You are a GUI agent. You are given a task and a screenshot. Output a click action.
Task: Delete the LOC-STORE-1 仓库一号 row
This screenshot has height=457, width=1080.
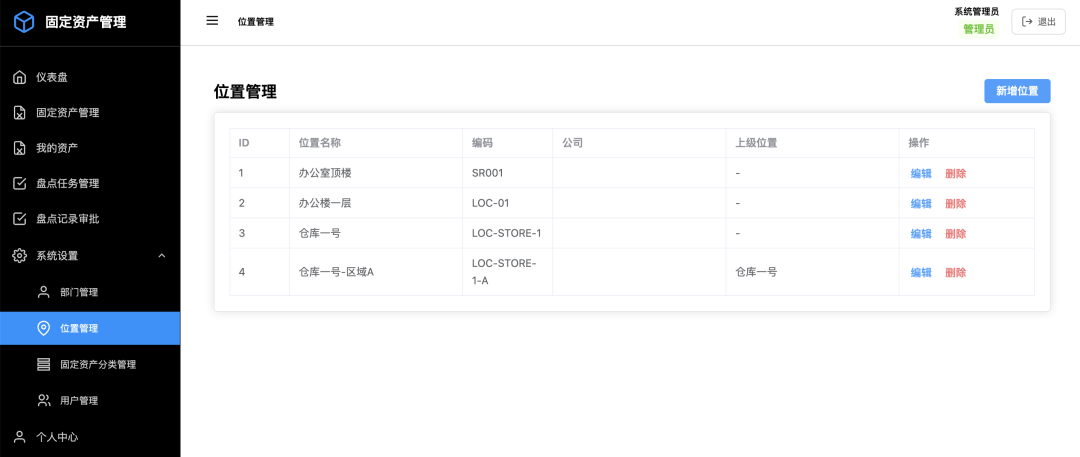tap(955, 234)
